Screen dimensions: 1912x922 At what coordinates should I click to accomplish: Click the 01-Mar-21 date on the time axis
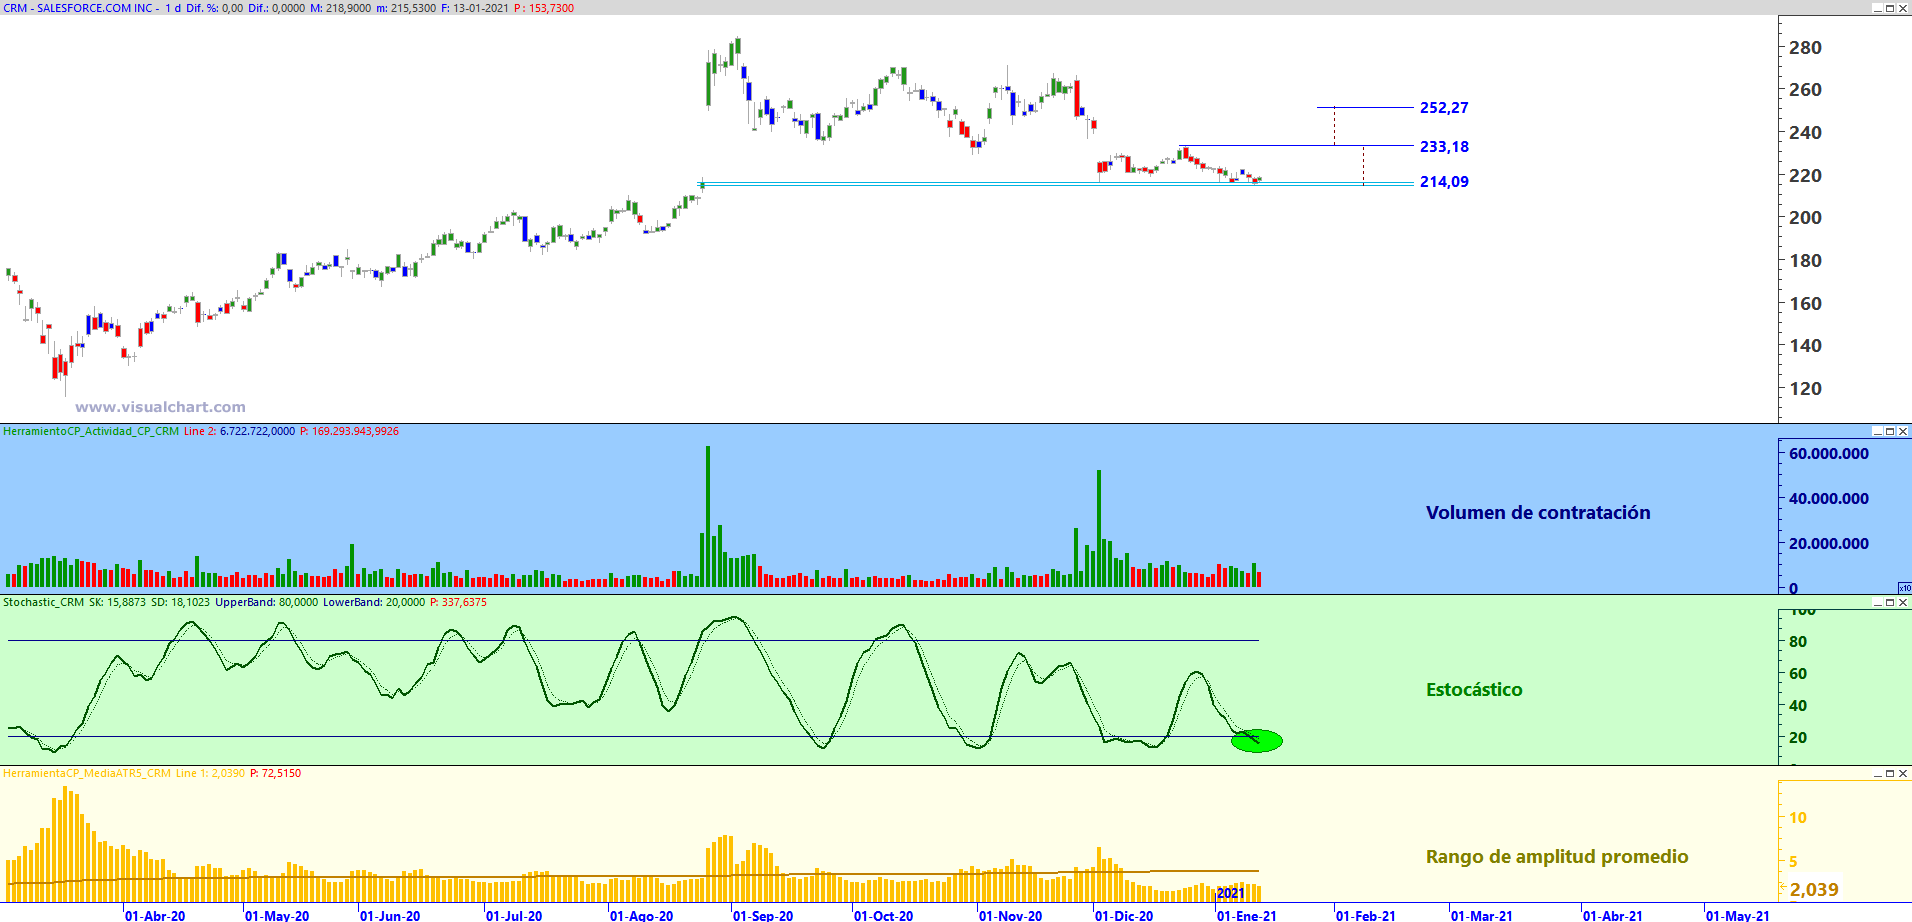click(x=1482, y=915)
